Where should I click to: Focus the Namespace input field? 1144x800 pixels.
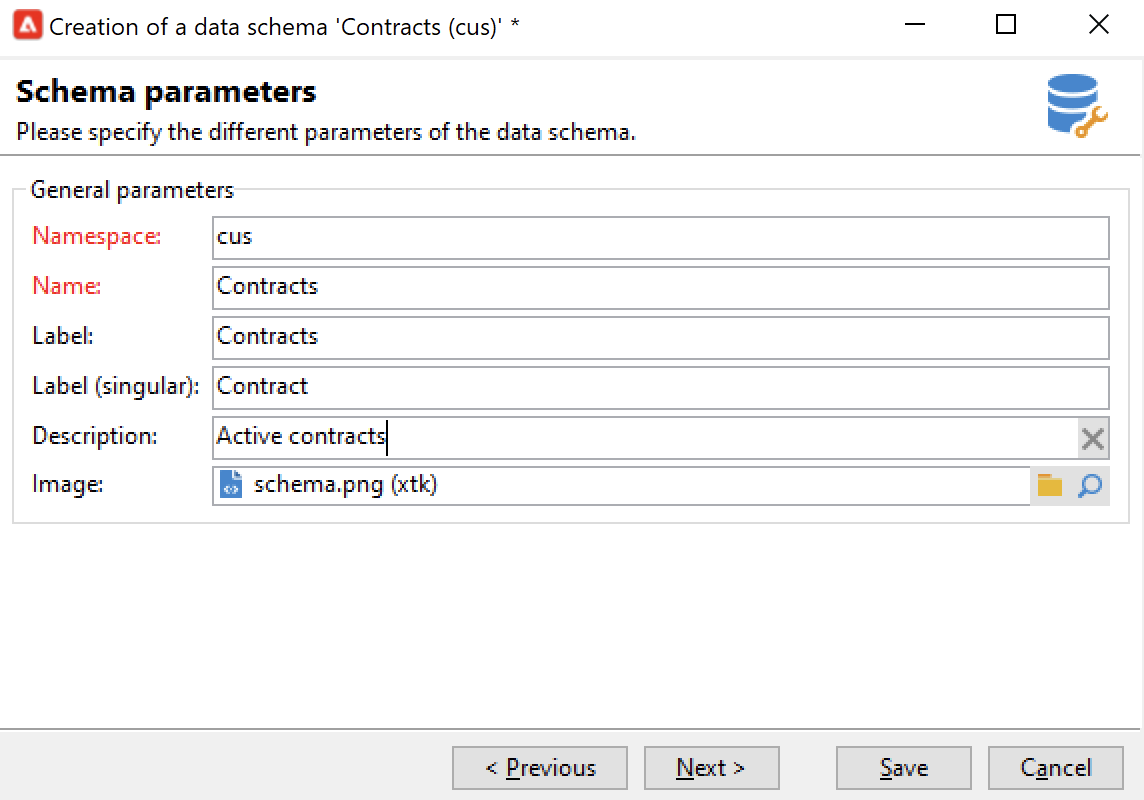660,238
